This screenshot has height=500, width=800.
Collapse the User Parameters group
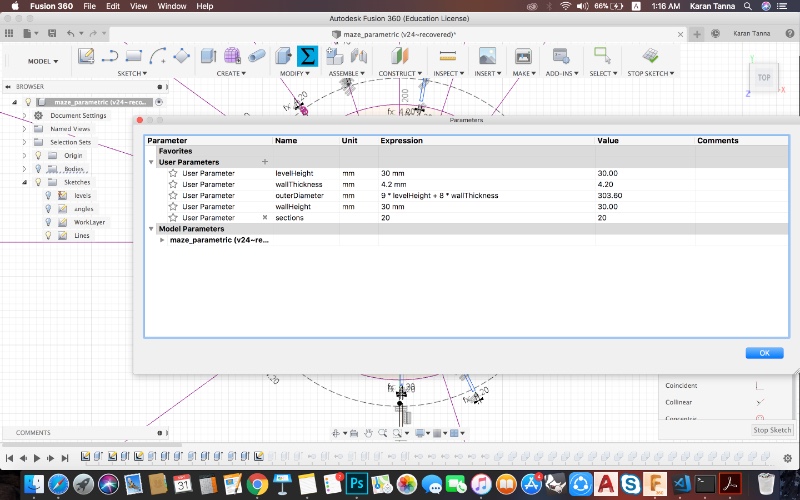tap(151, 162)
